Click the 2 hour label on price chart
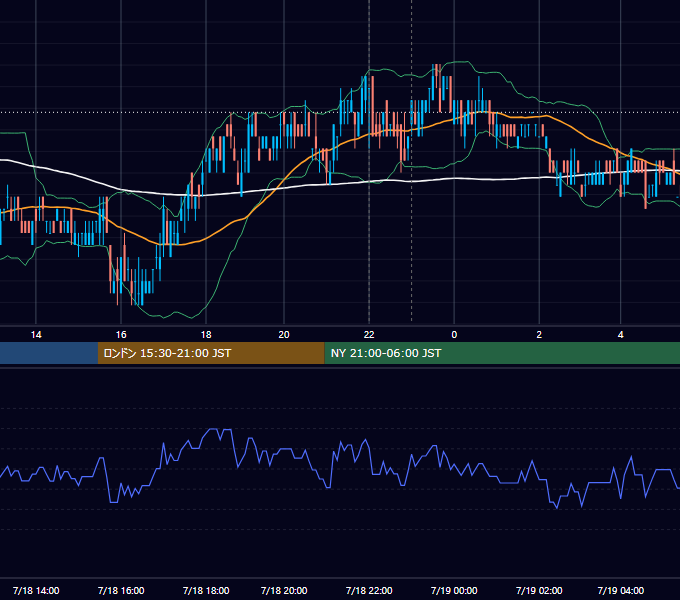The height and width of the screenshot is (600, 680). click(539, 335)
